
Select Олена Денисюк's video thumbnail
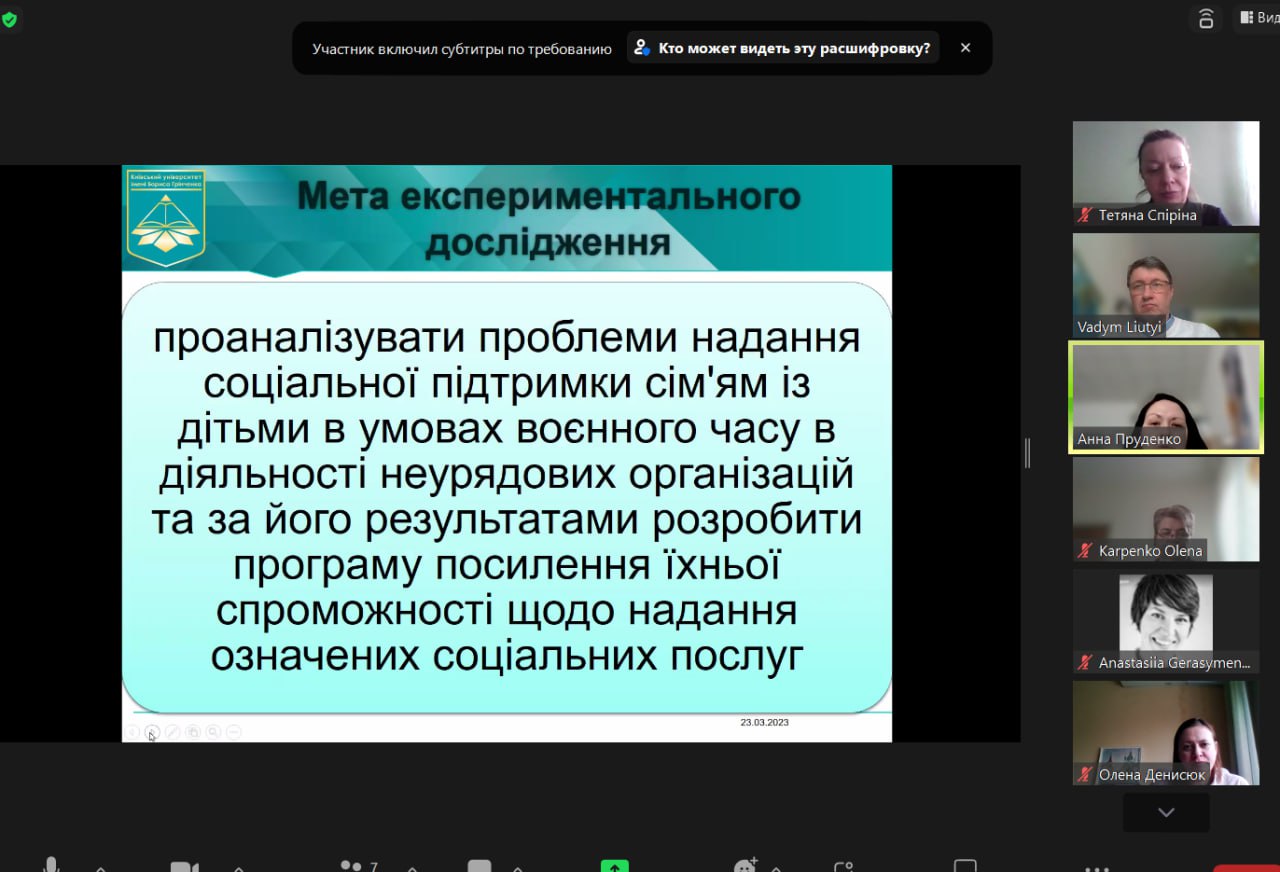coord(1166,733)
